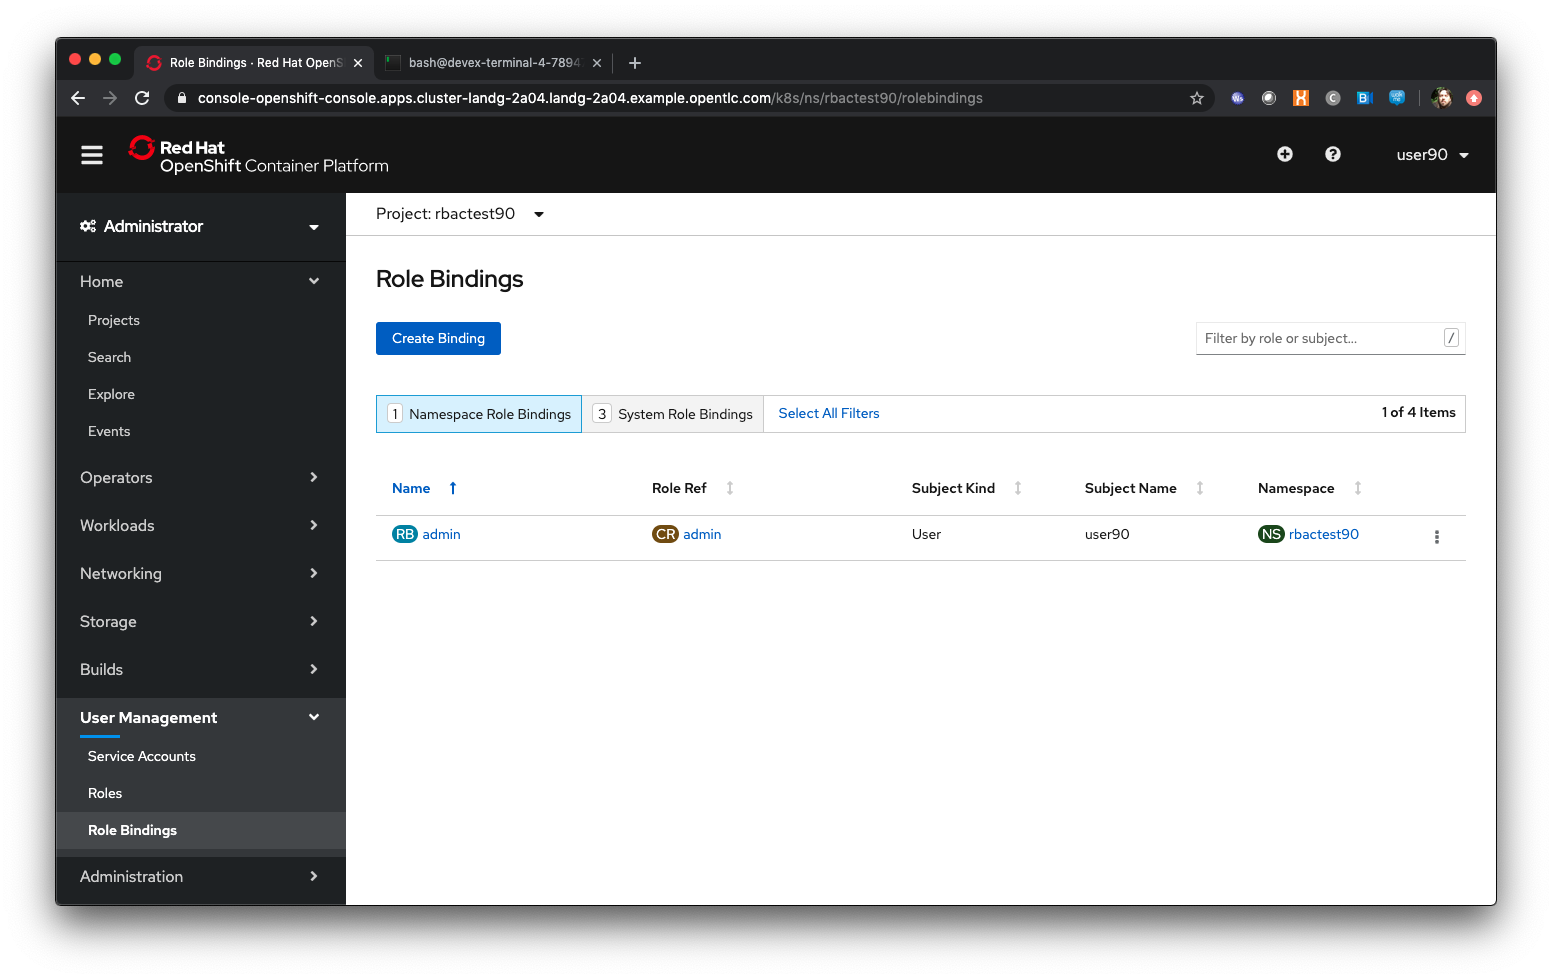Click the Red Hat OpenShift logo

(x=259, y=155)
